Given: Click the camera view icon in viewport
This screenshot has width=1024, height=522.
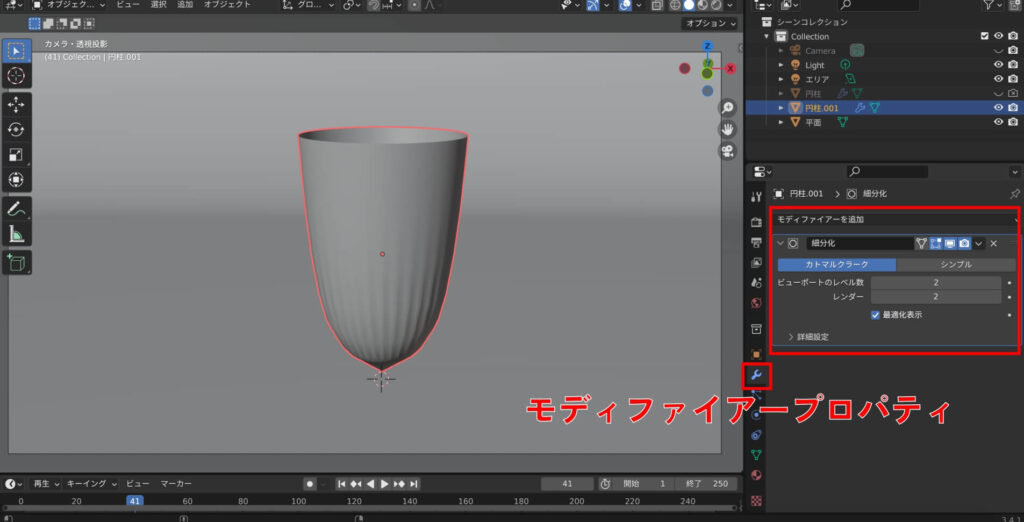Looking at the screenshot, I should tap(727, 151).
